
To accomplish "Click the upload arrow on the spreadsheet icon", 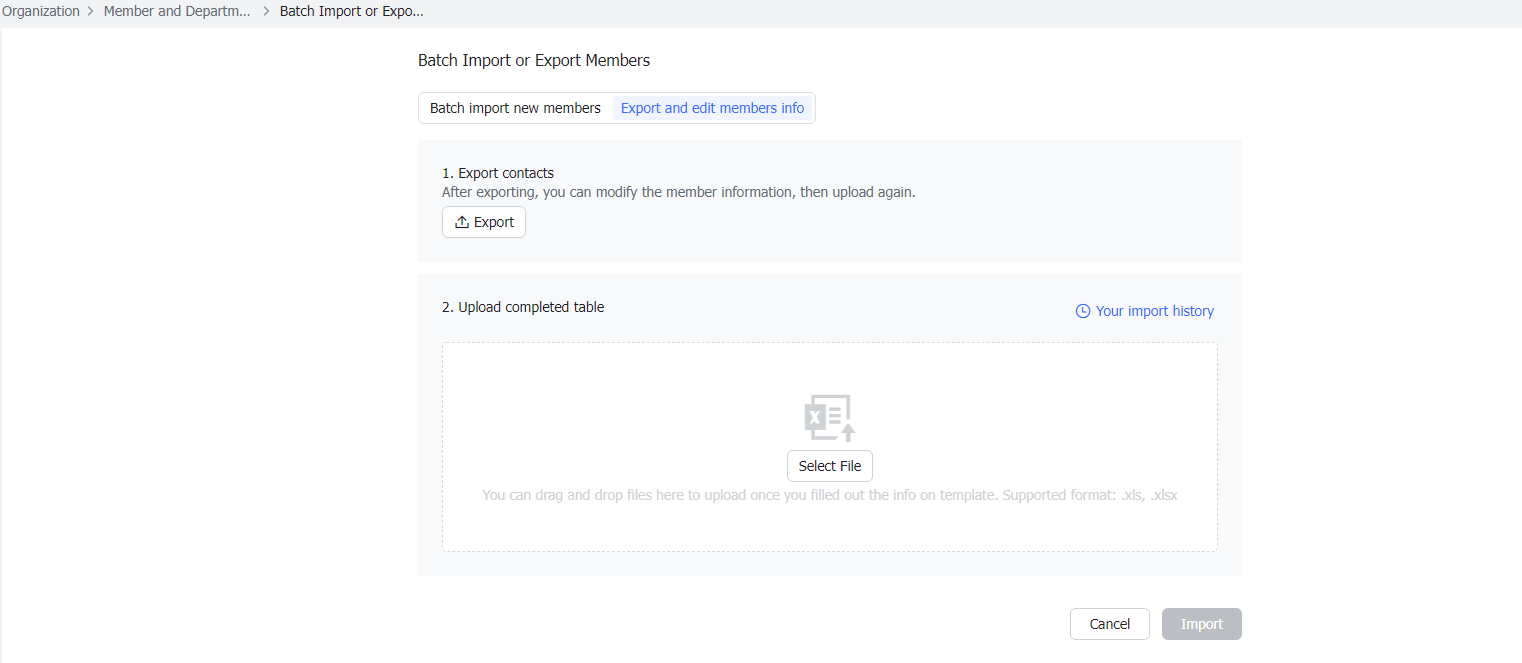I will tap(846, 432).
